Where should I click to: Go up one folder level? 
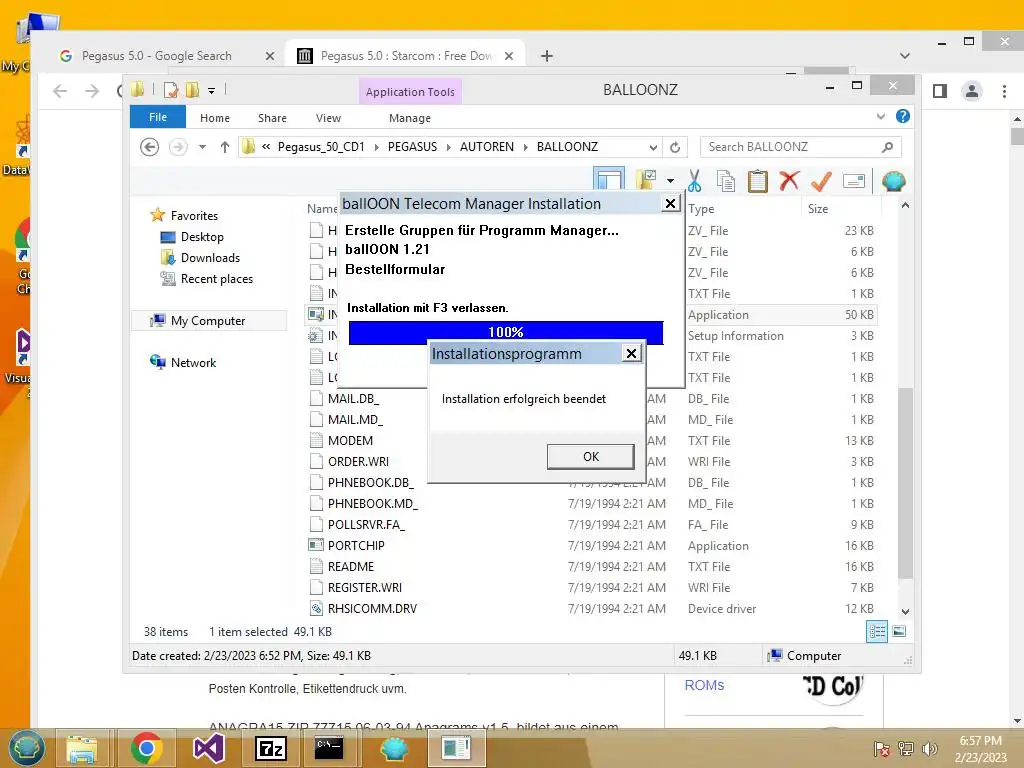click(225, 147)
